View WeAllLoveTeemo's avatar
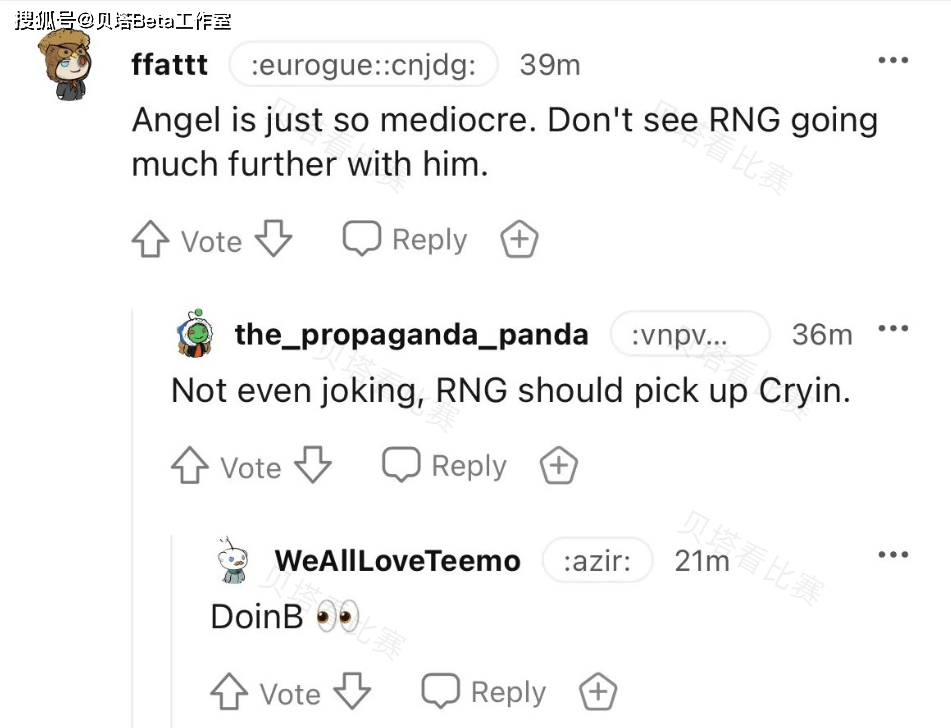The image size is (951, 728). click(232, 560)
